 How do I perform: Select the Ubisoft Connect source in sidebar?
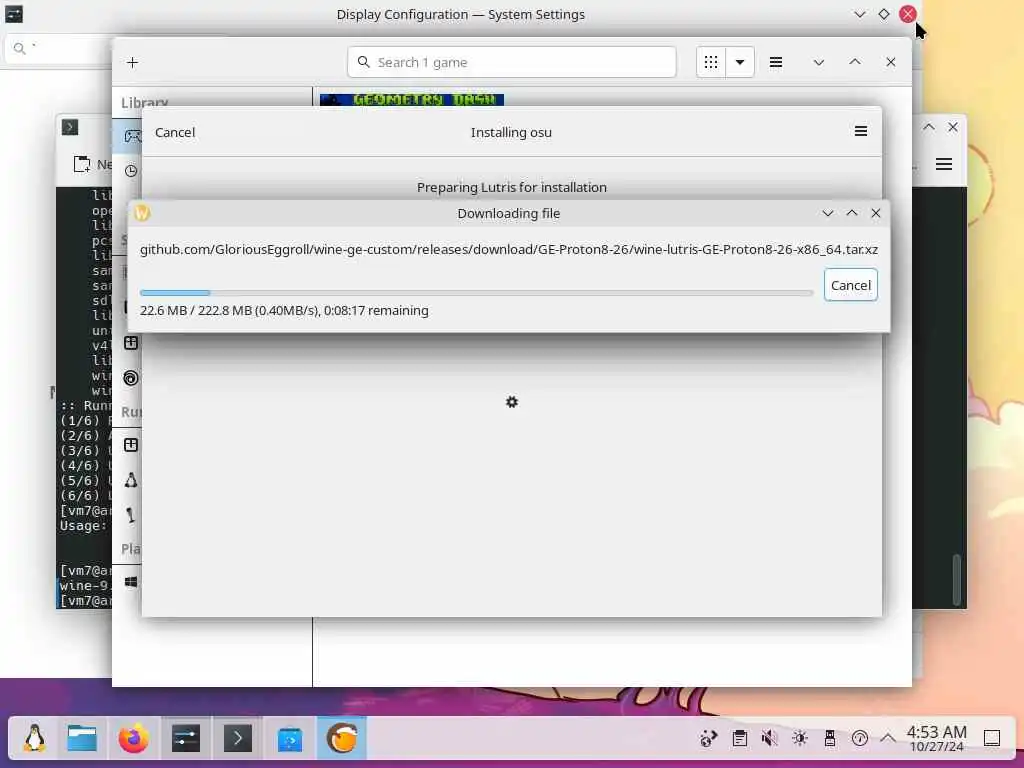[x=131, y=378]
